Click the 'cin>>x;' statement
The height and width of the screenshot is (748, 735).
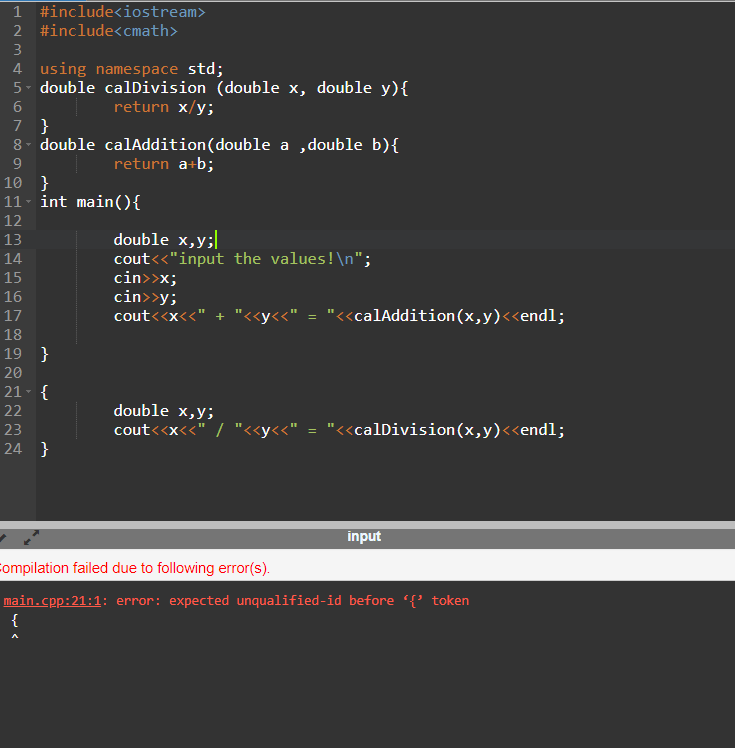tap(145, 278)
